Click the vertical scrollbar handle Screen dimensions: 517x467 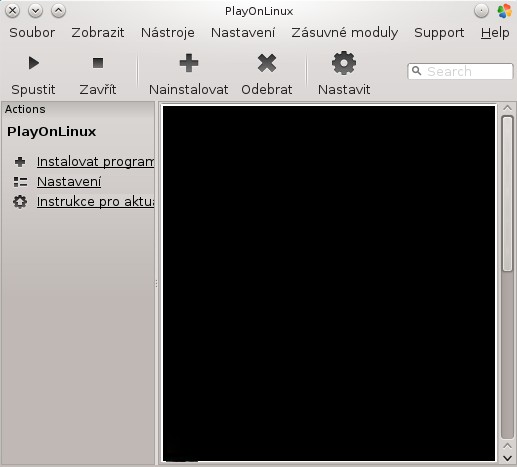pyautogui.click(x=507, y=194)
